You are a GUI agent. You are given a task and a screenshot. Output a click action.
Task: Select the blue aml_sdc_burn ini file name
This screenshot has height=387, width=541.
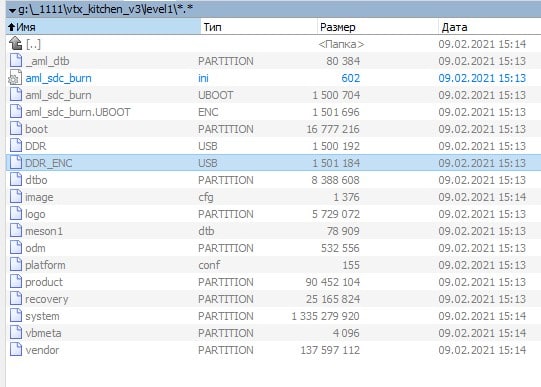coord(58,78)
